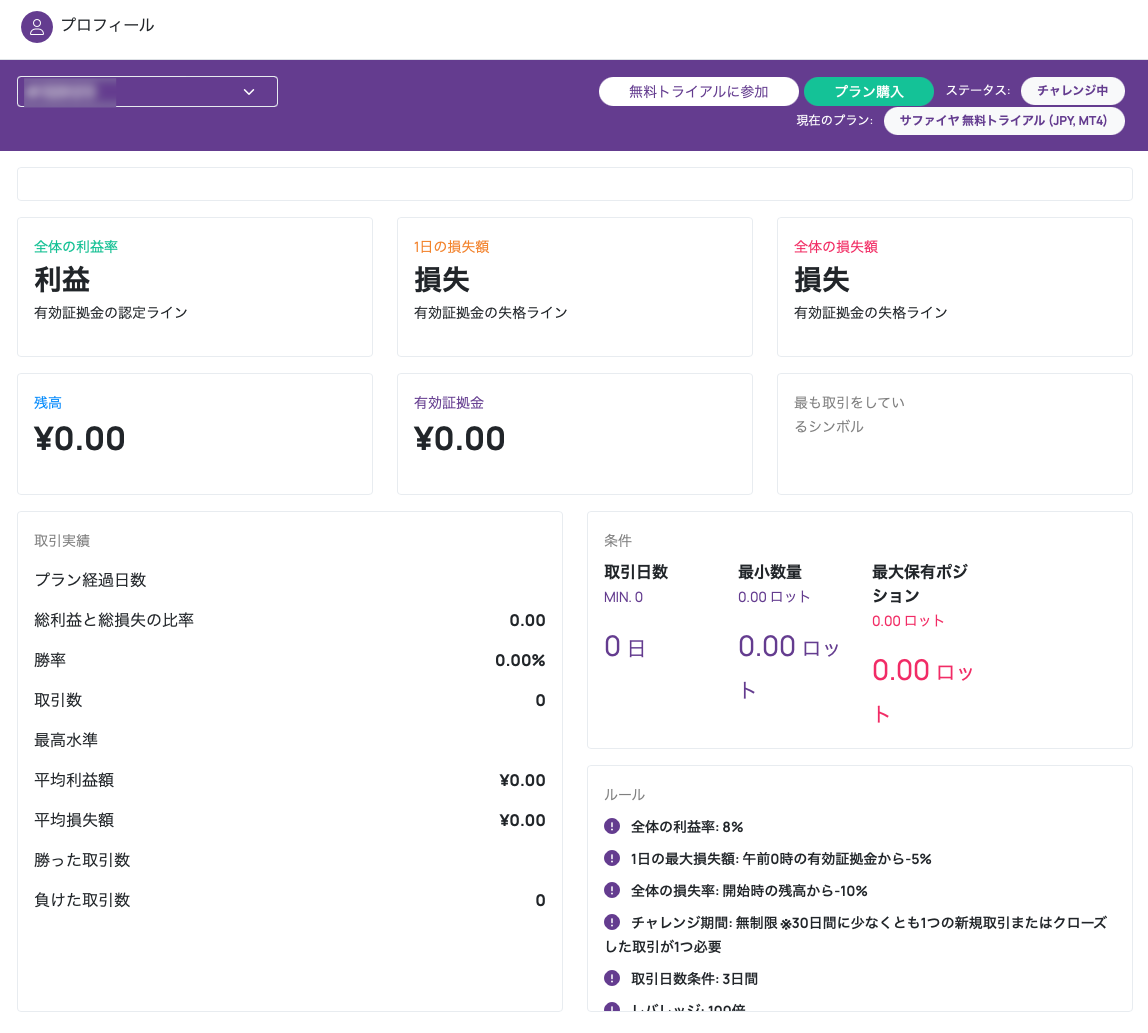The width and height of the screenshot is (1148, 1033).
Task: Click the profile avatar icon
Action: 37,27
